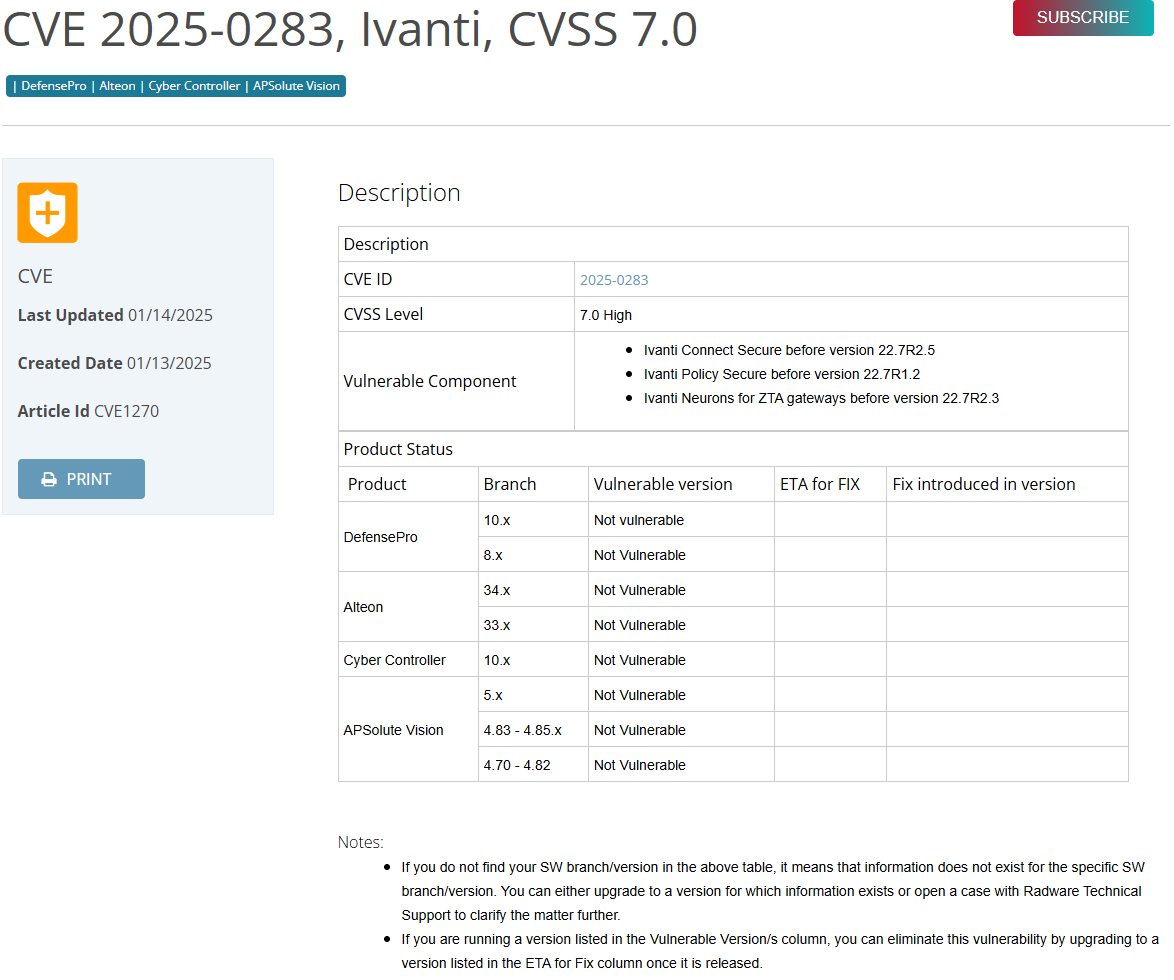Click the CVE label under shield icon
The image size is (1174, 980).
pyautogui.click(x=35, y=276)
